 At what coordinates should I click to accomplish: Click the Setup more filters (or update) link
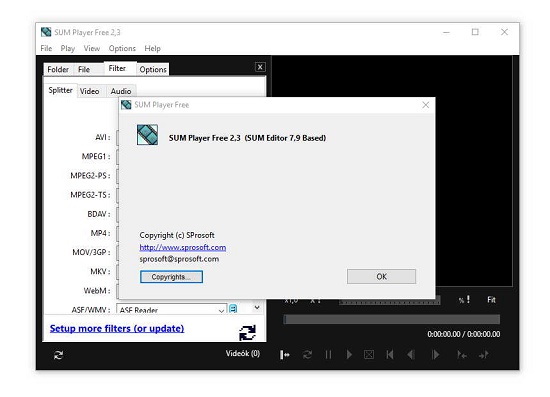coord(117,328)
